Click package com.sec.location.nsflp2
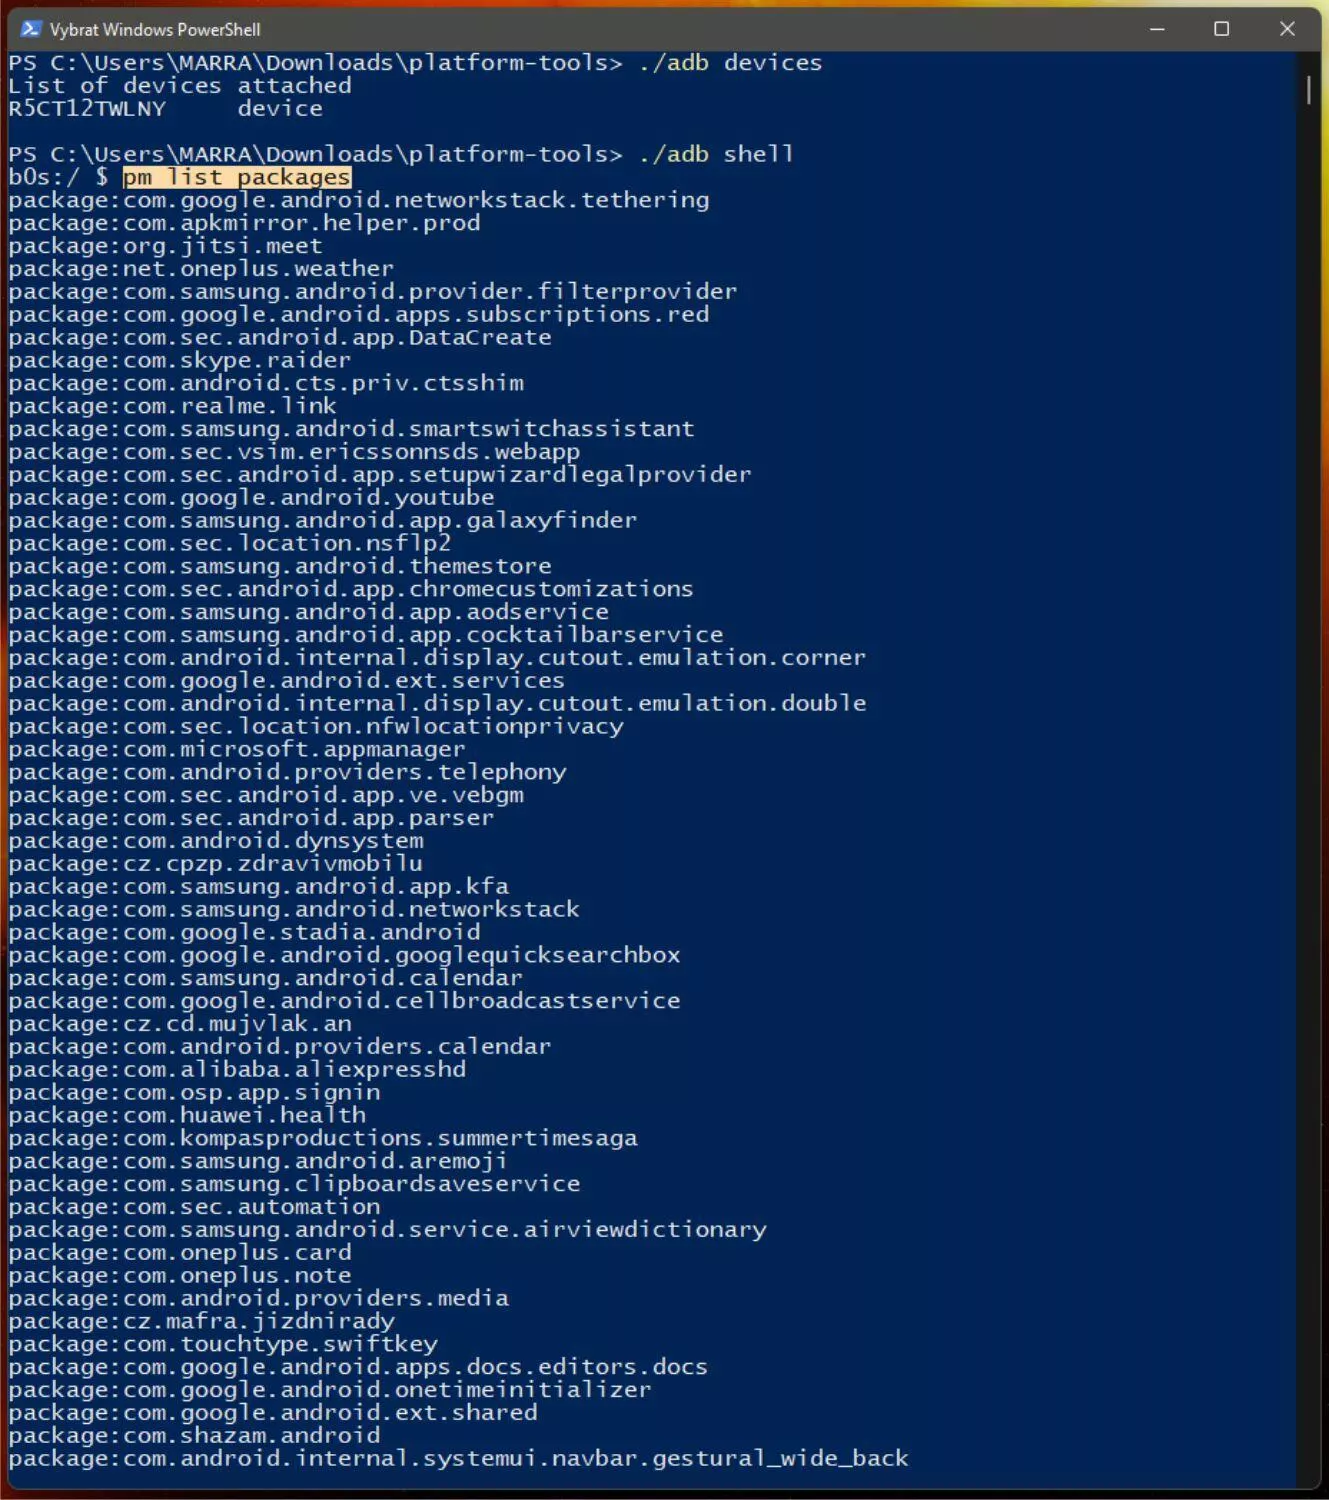 tap(230, 543)
